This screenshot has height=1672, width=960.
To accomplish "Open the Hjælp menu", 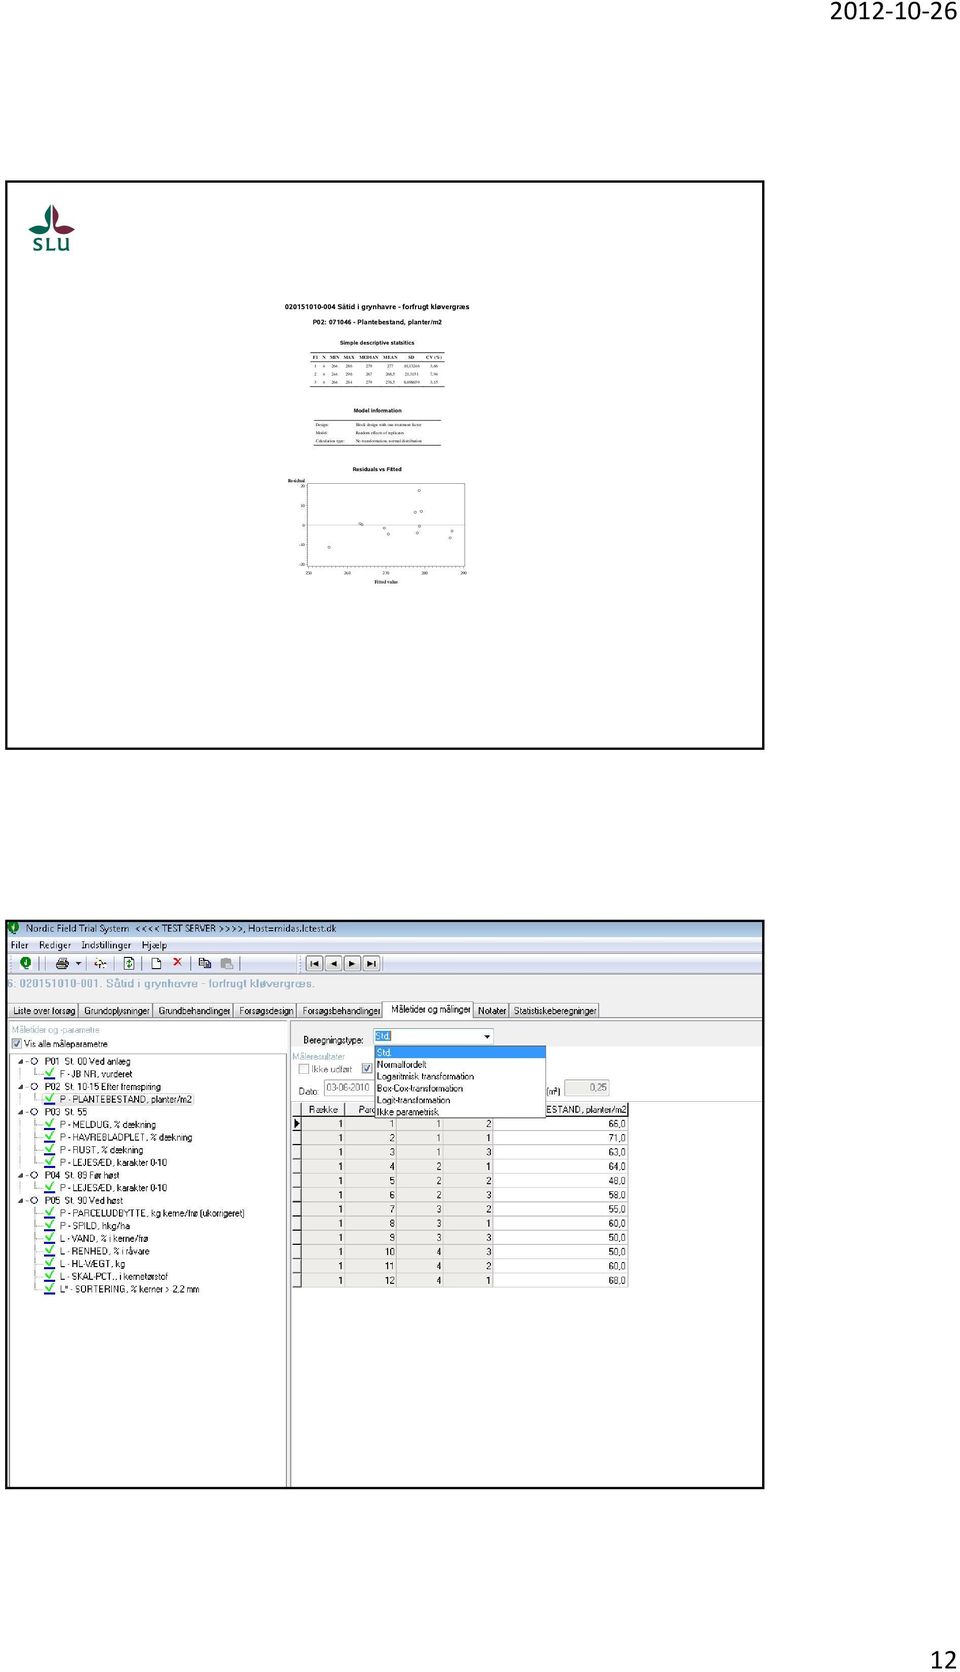I will tap(154, 945).
